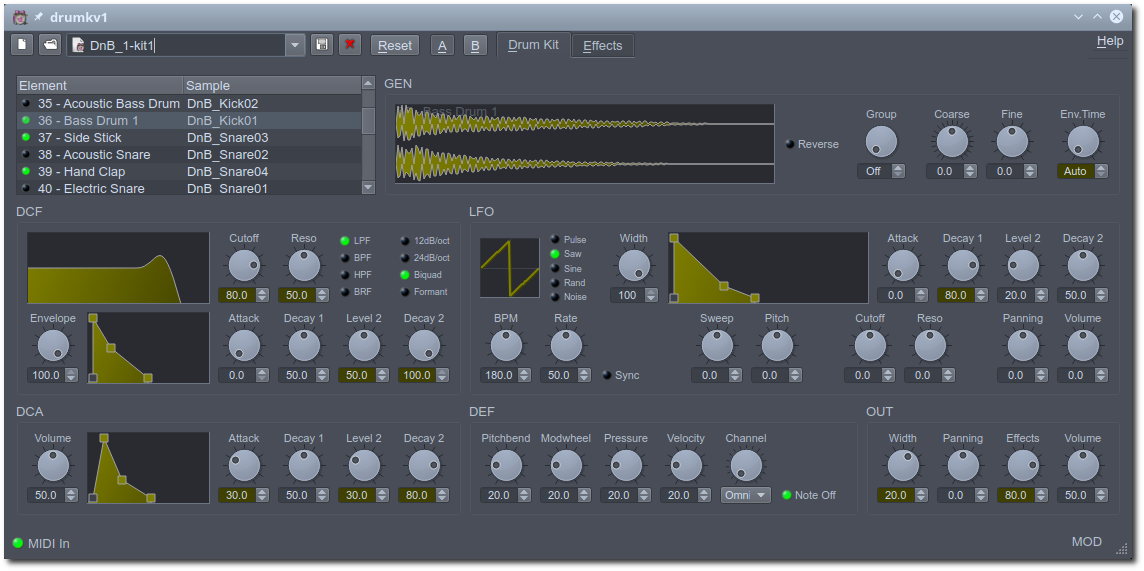Click the drumkv1 app icon in title bar

pos(20,17)
